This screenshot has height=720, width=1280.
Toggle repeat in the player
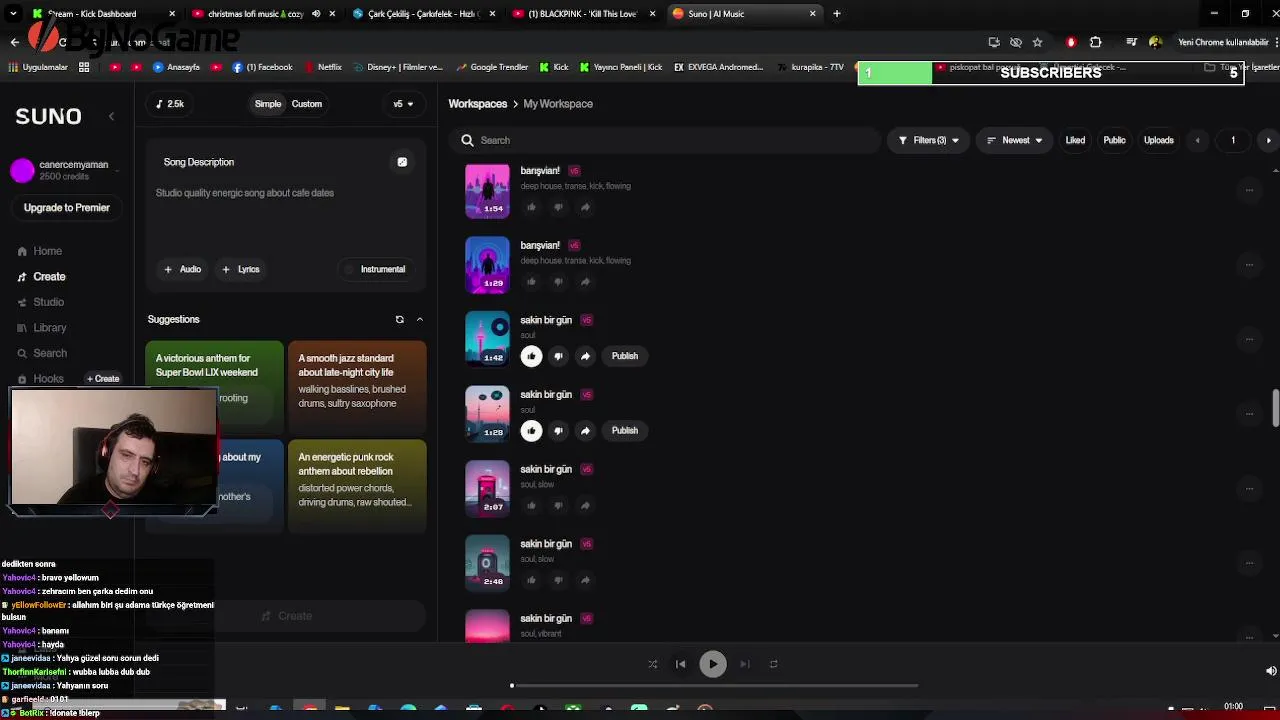click(x=773, y=664)
